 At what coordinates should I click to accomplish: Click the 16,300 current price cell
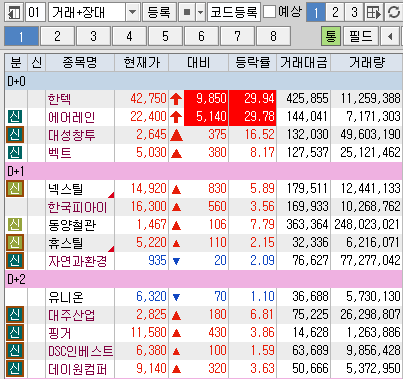(142, 207)
